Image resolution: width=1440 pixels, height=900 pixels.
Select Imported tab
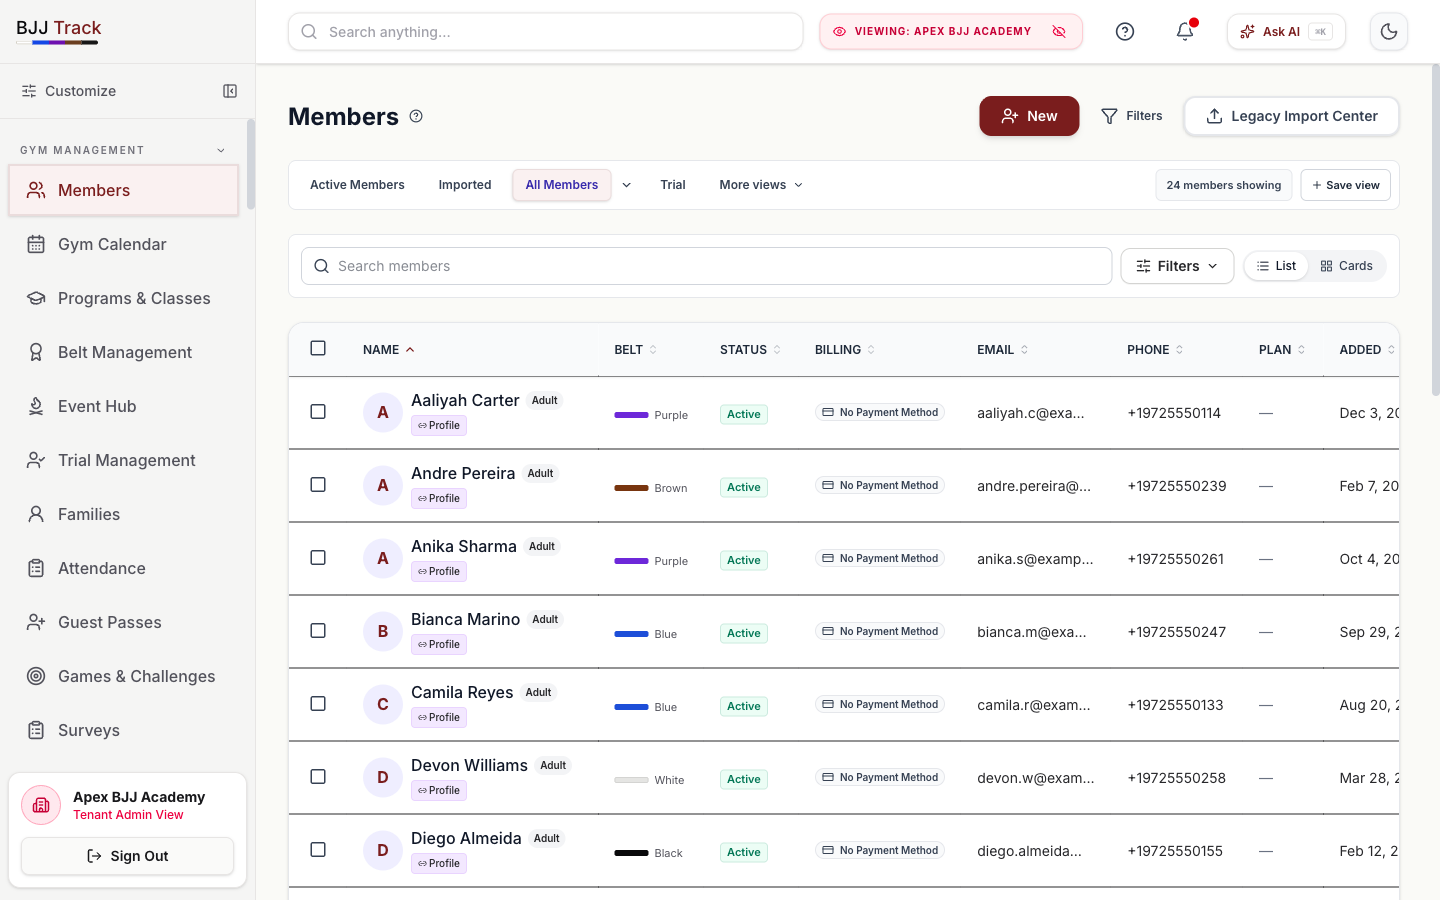coord(465,185)
